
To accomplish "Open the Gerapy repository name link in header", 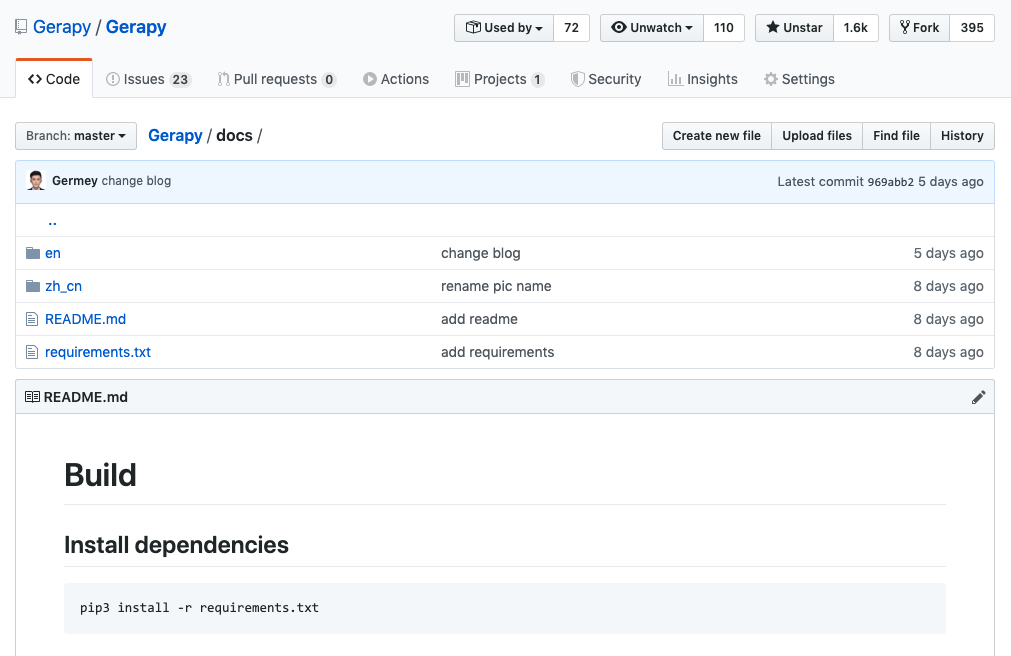I will 136,27.
